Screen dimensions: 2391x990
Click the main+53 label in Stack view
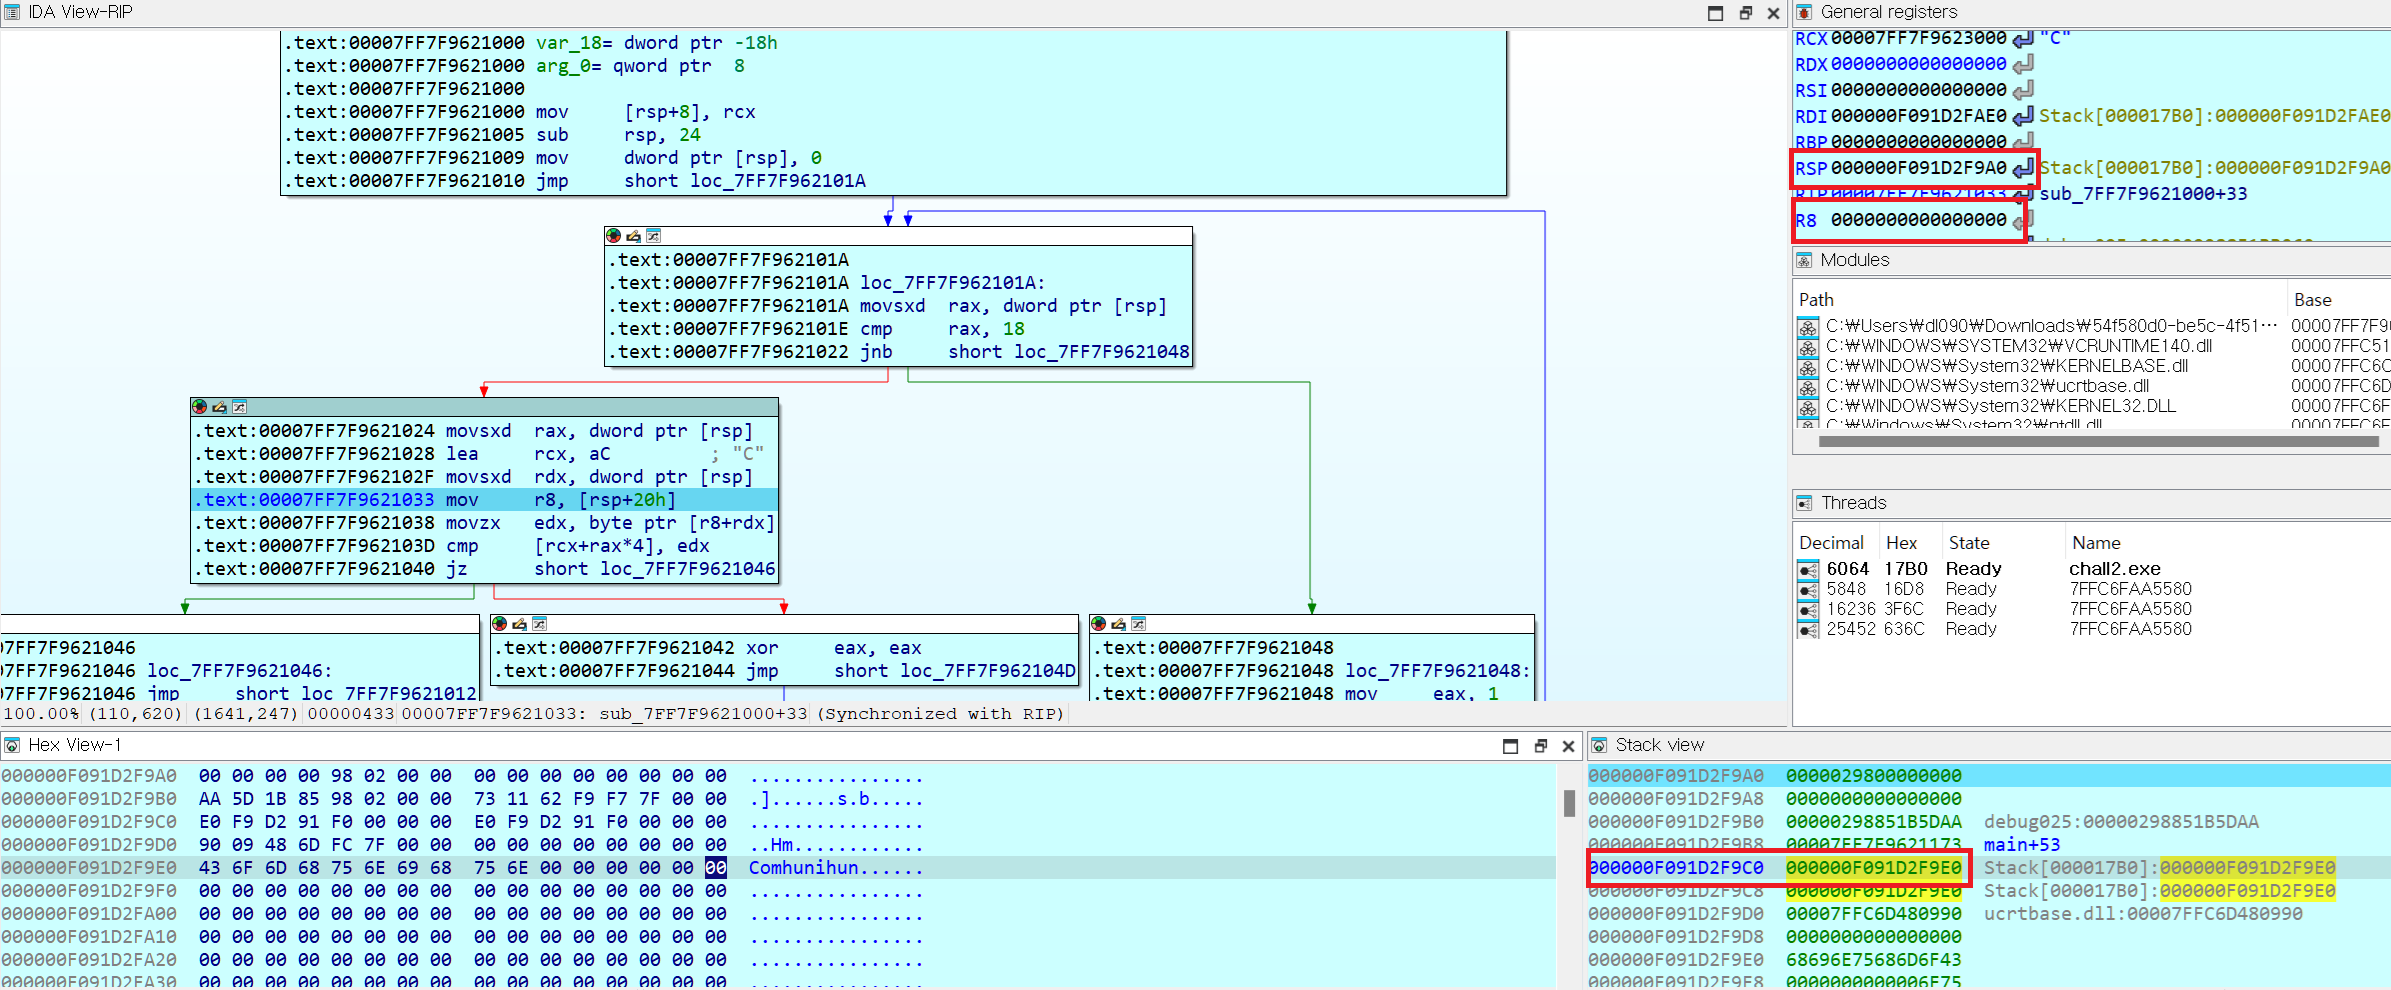(2022, 845)
